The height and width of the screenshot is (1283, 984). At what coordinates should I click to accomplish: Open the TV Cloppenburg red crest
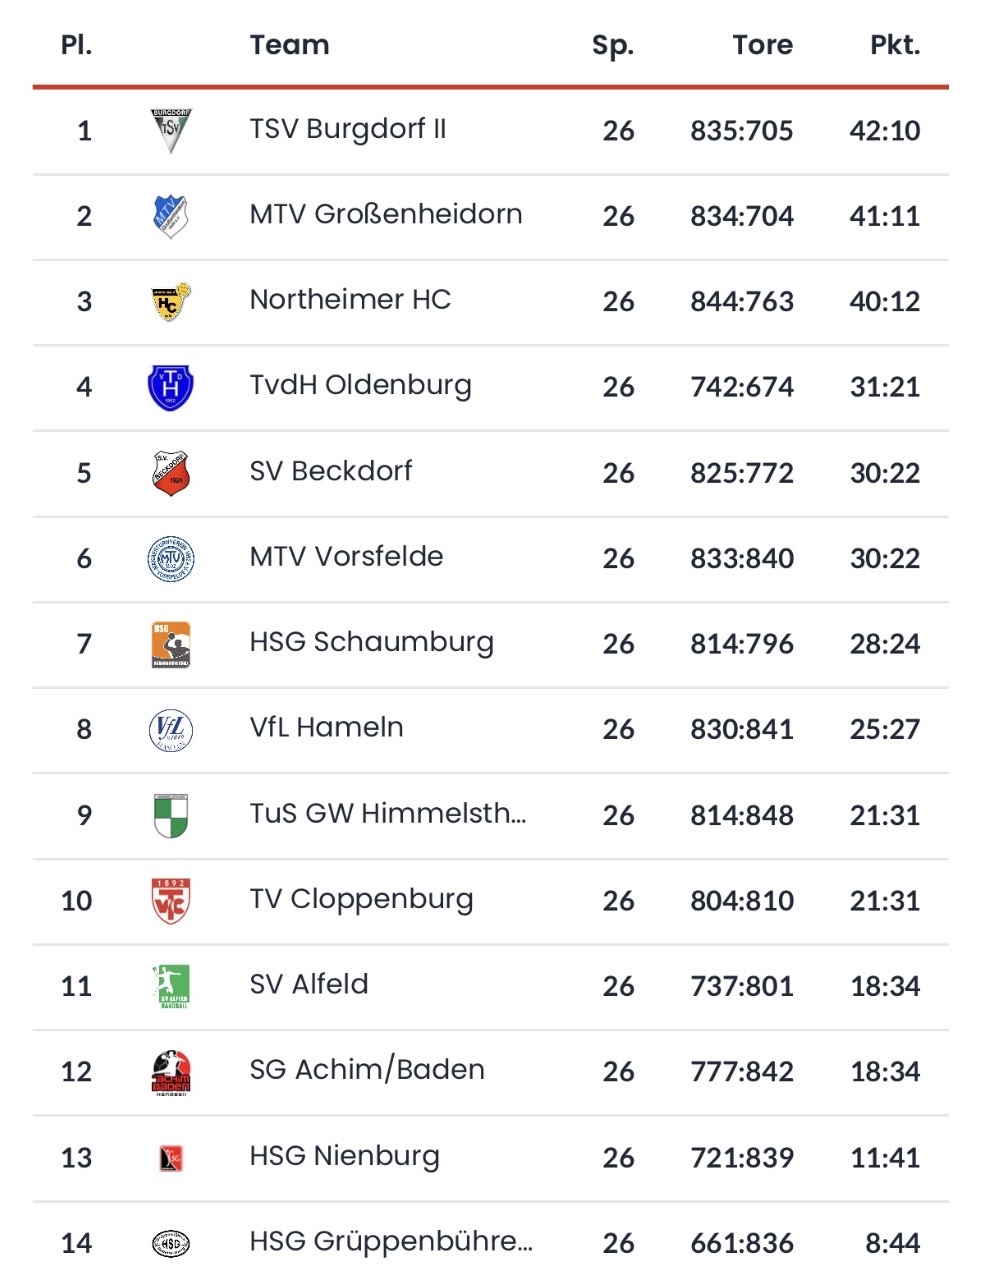(x=170, y=901)
